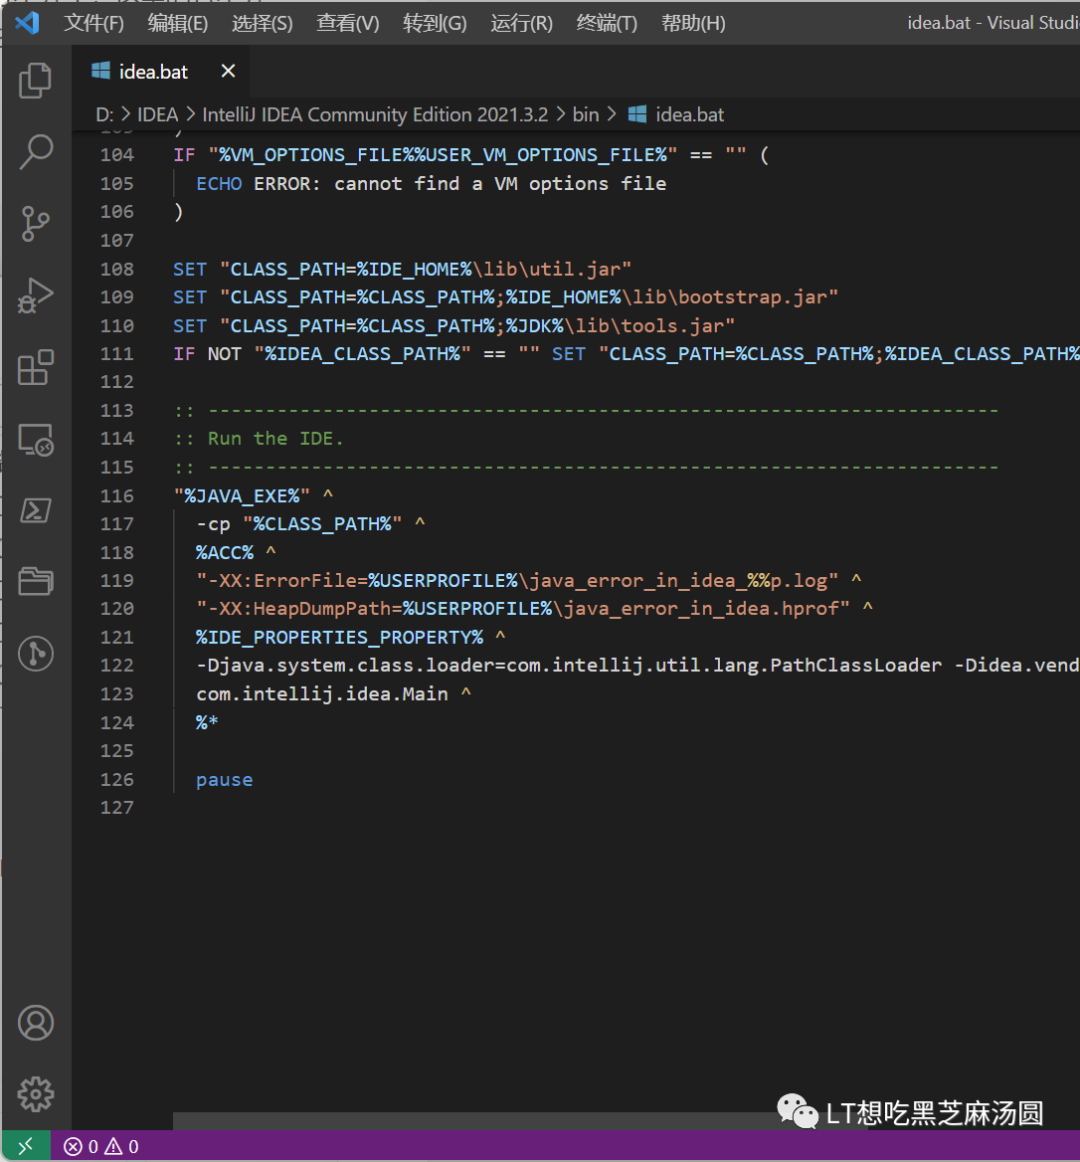Click the '-Djava.system.class.loader' text on line 122

(345, 665)
